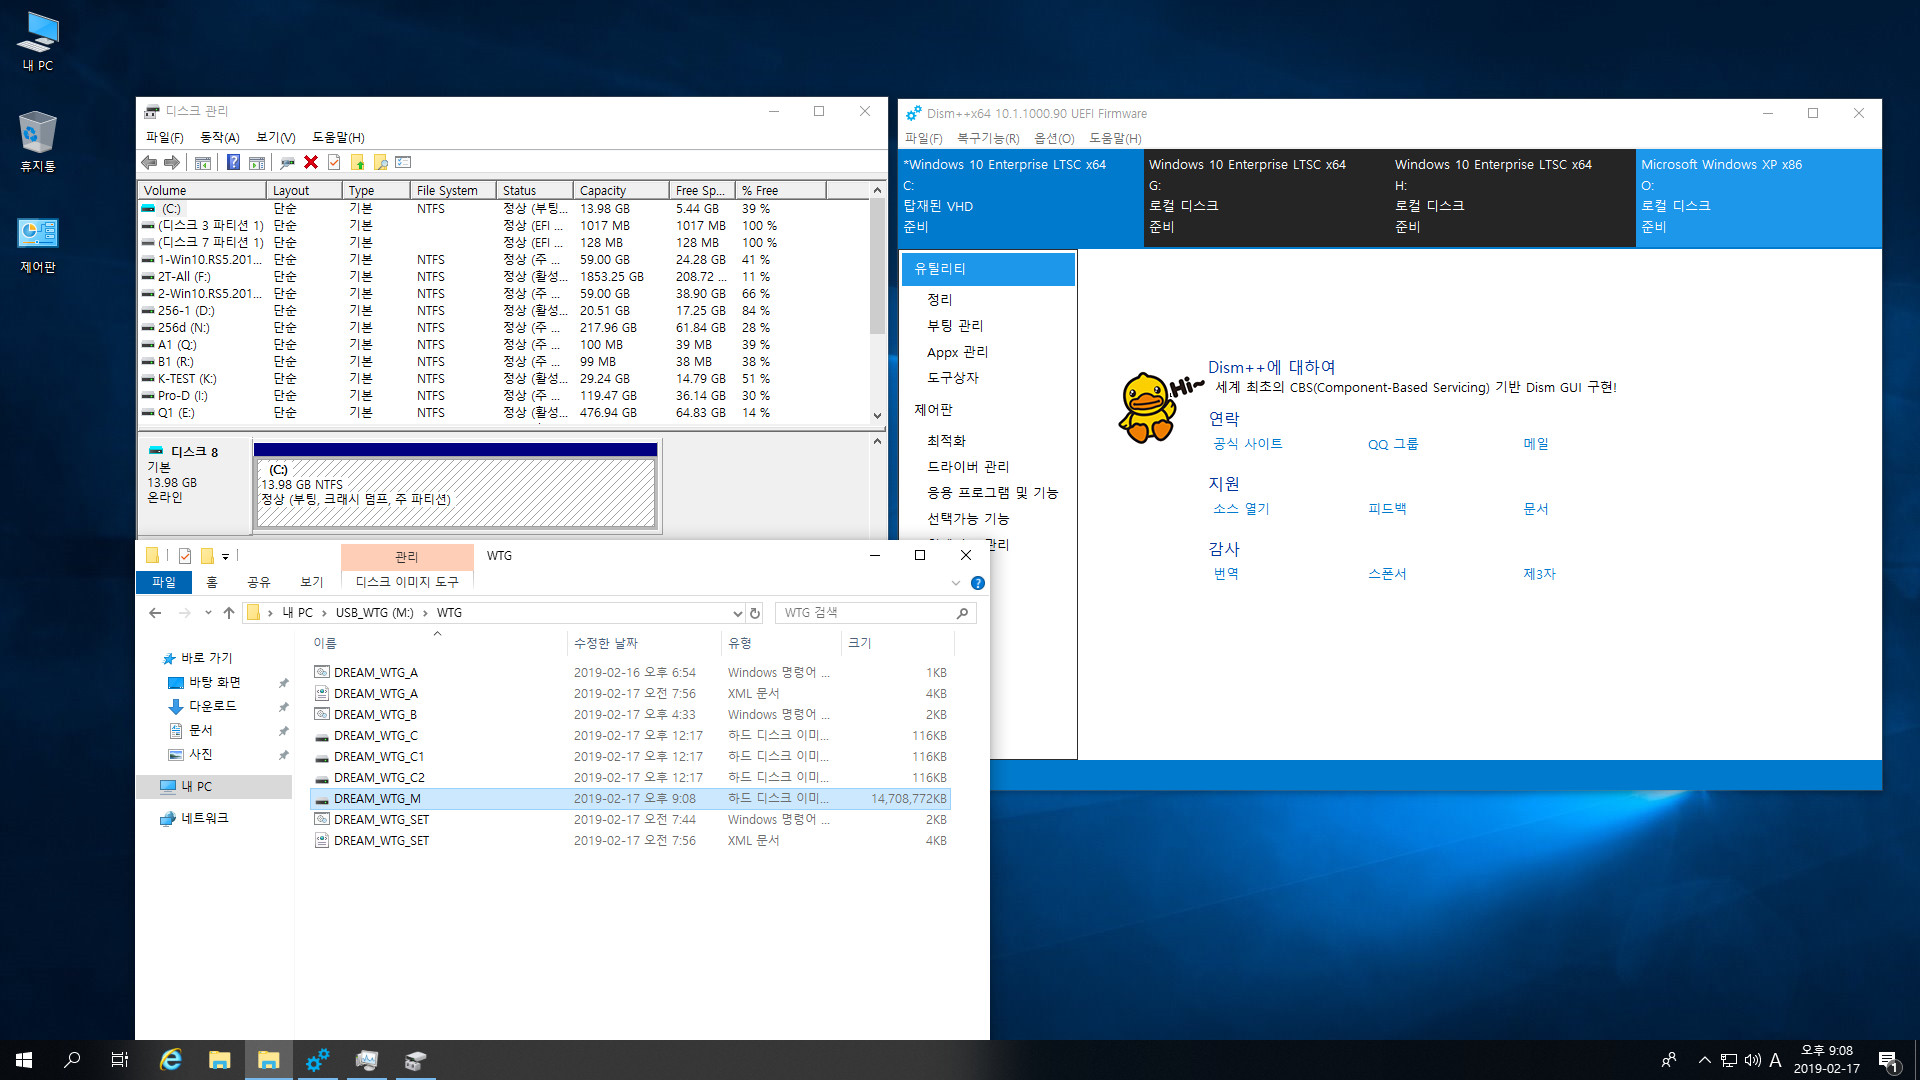Click the Dism++ gear icon on the taskbar
The height and width of the screenshot is (1080, 1920).
click(x=318, y=1060)
